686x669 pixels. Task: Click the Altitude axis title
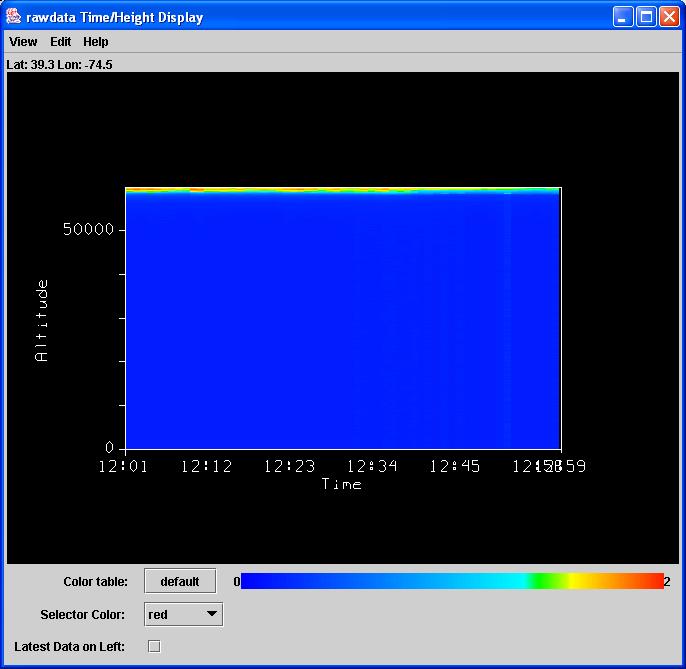click(x=41, y=320)
